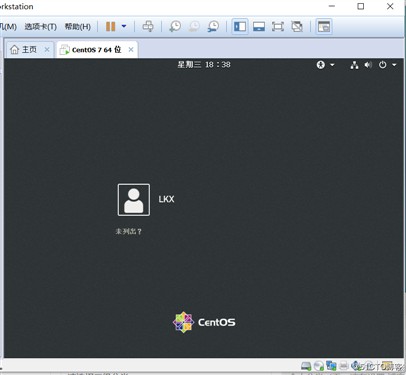Enter full screen mode
Viewport: 406px width, 375px height.
tap(278, 26)
